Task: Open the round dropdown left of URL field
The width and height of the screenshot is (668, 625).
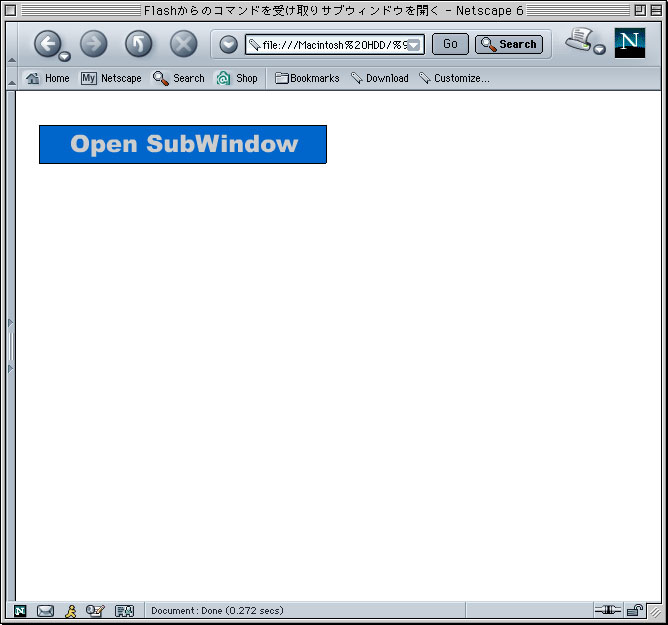Action: [228, 44]
